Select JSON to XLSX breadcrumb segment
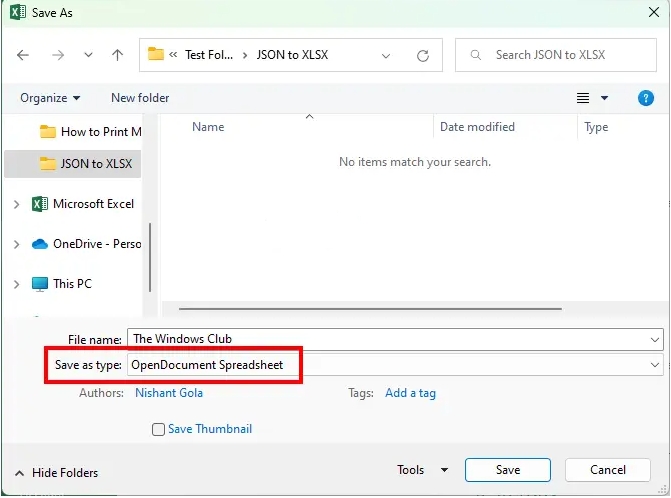Image resolution: width=671 pixels, height=498 pixels. (292, 55)
